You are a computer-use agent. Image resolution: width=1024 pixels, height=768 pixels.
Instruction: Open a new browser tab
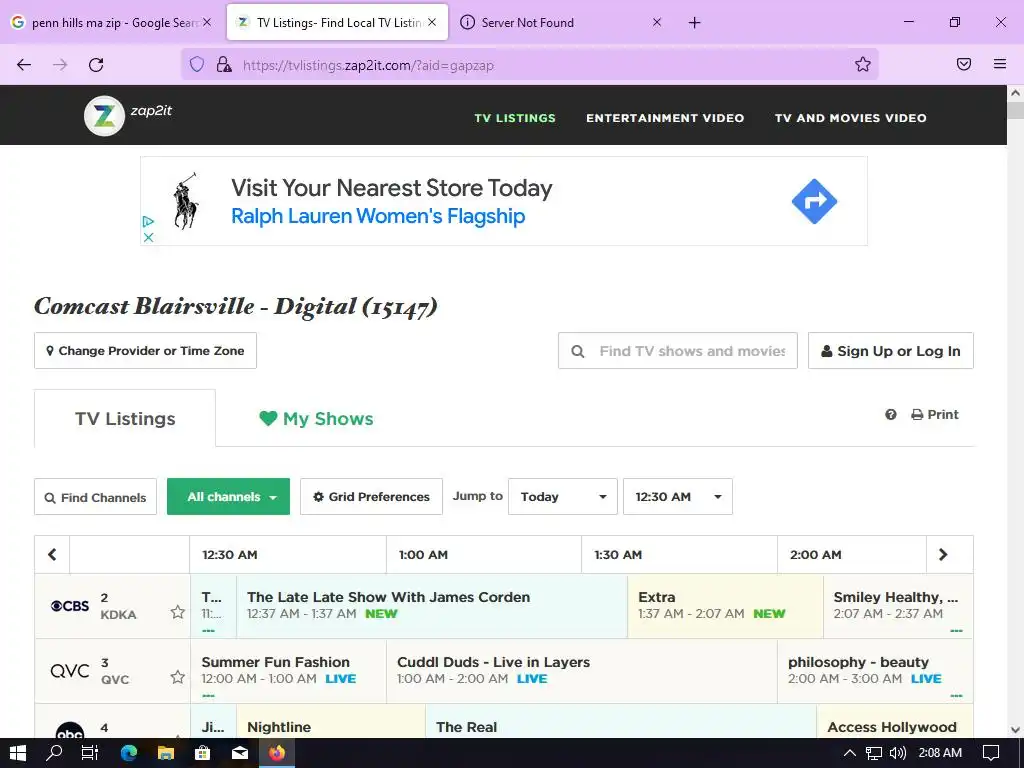coord(694,23)
